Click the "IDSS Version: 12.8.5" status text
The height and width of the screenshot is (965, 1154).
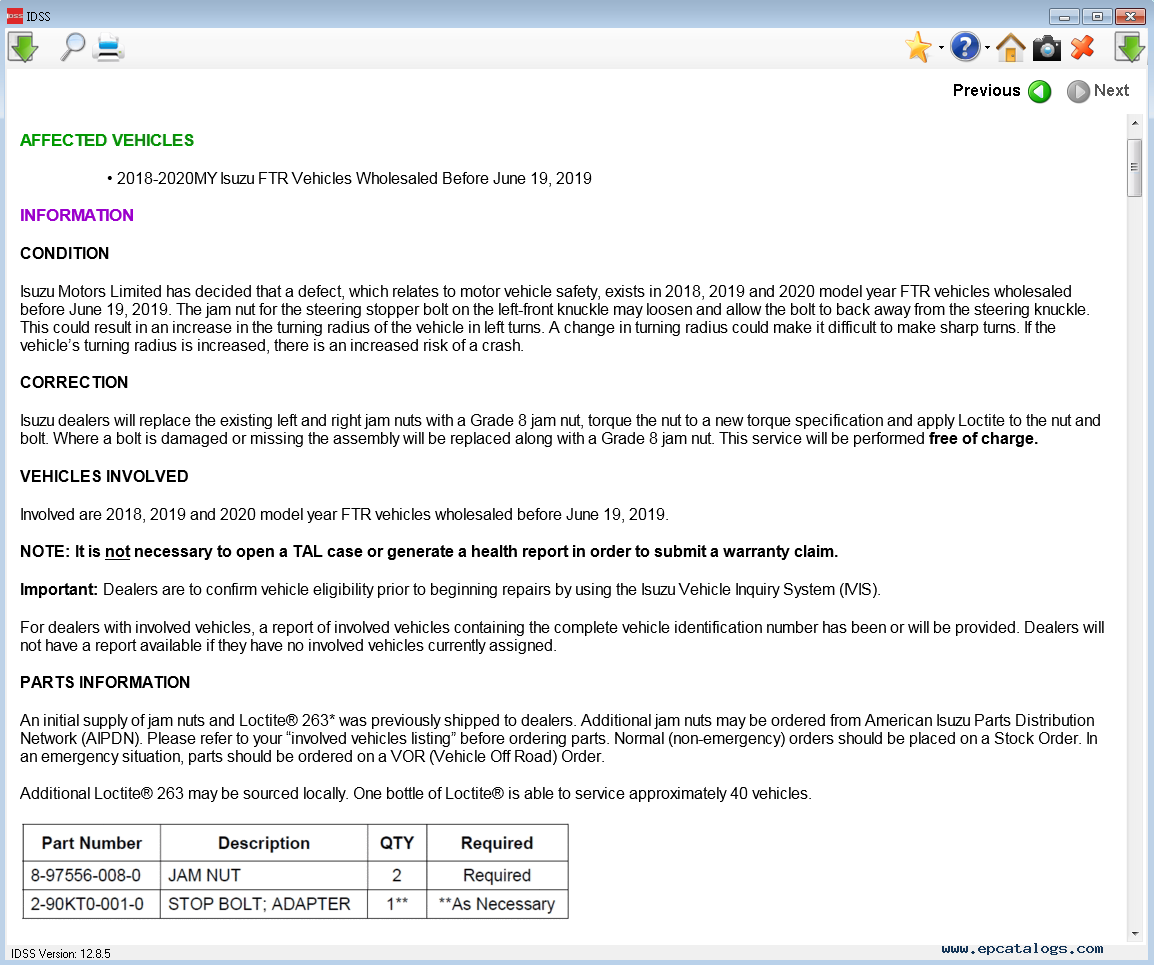(x=61, y=954)
